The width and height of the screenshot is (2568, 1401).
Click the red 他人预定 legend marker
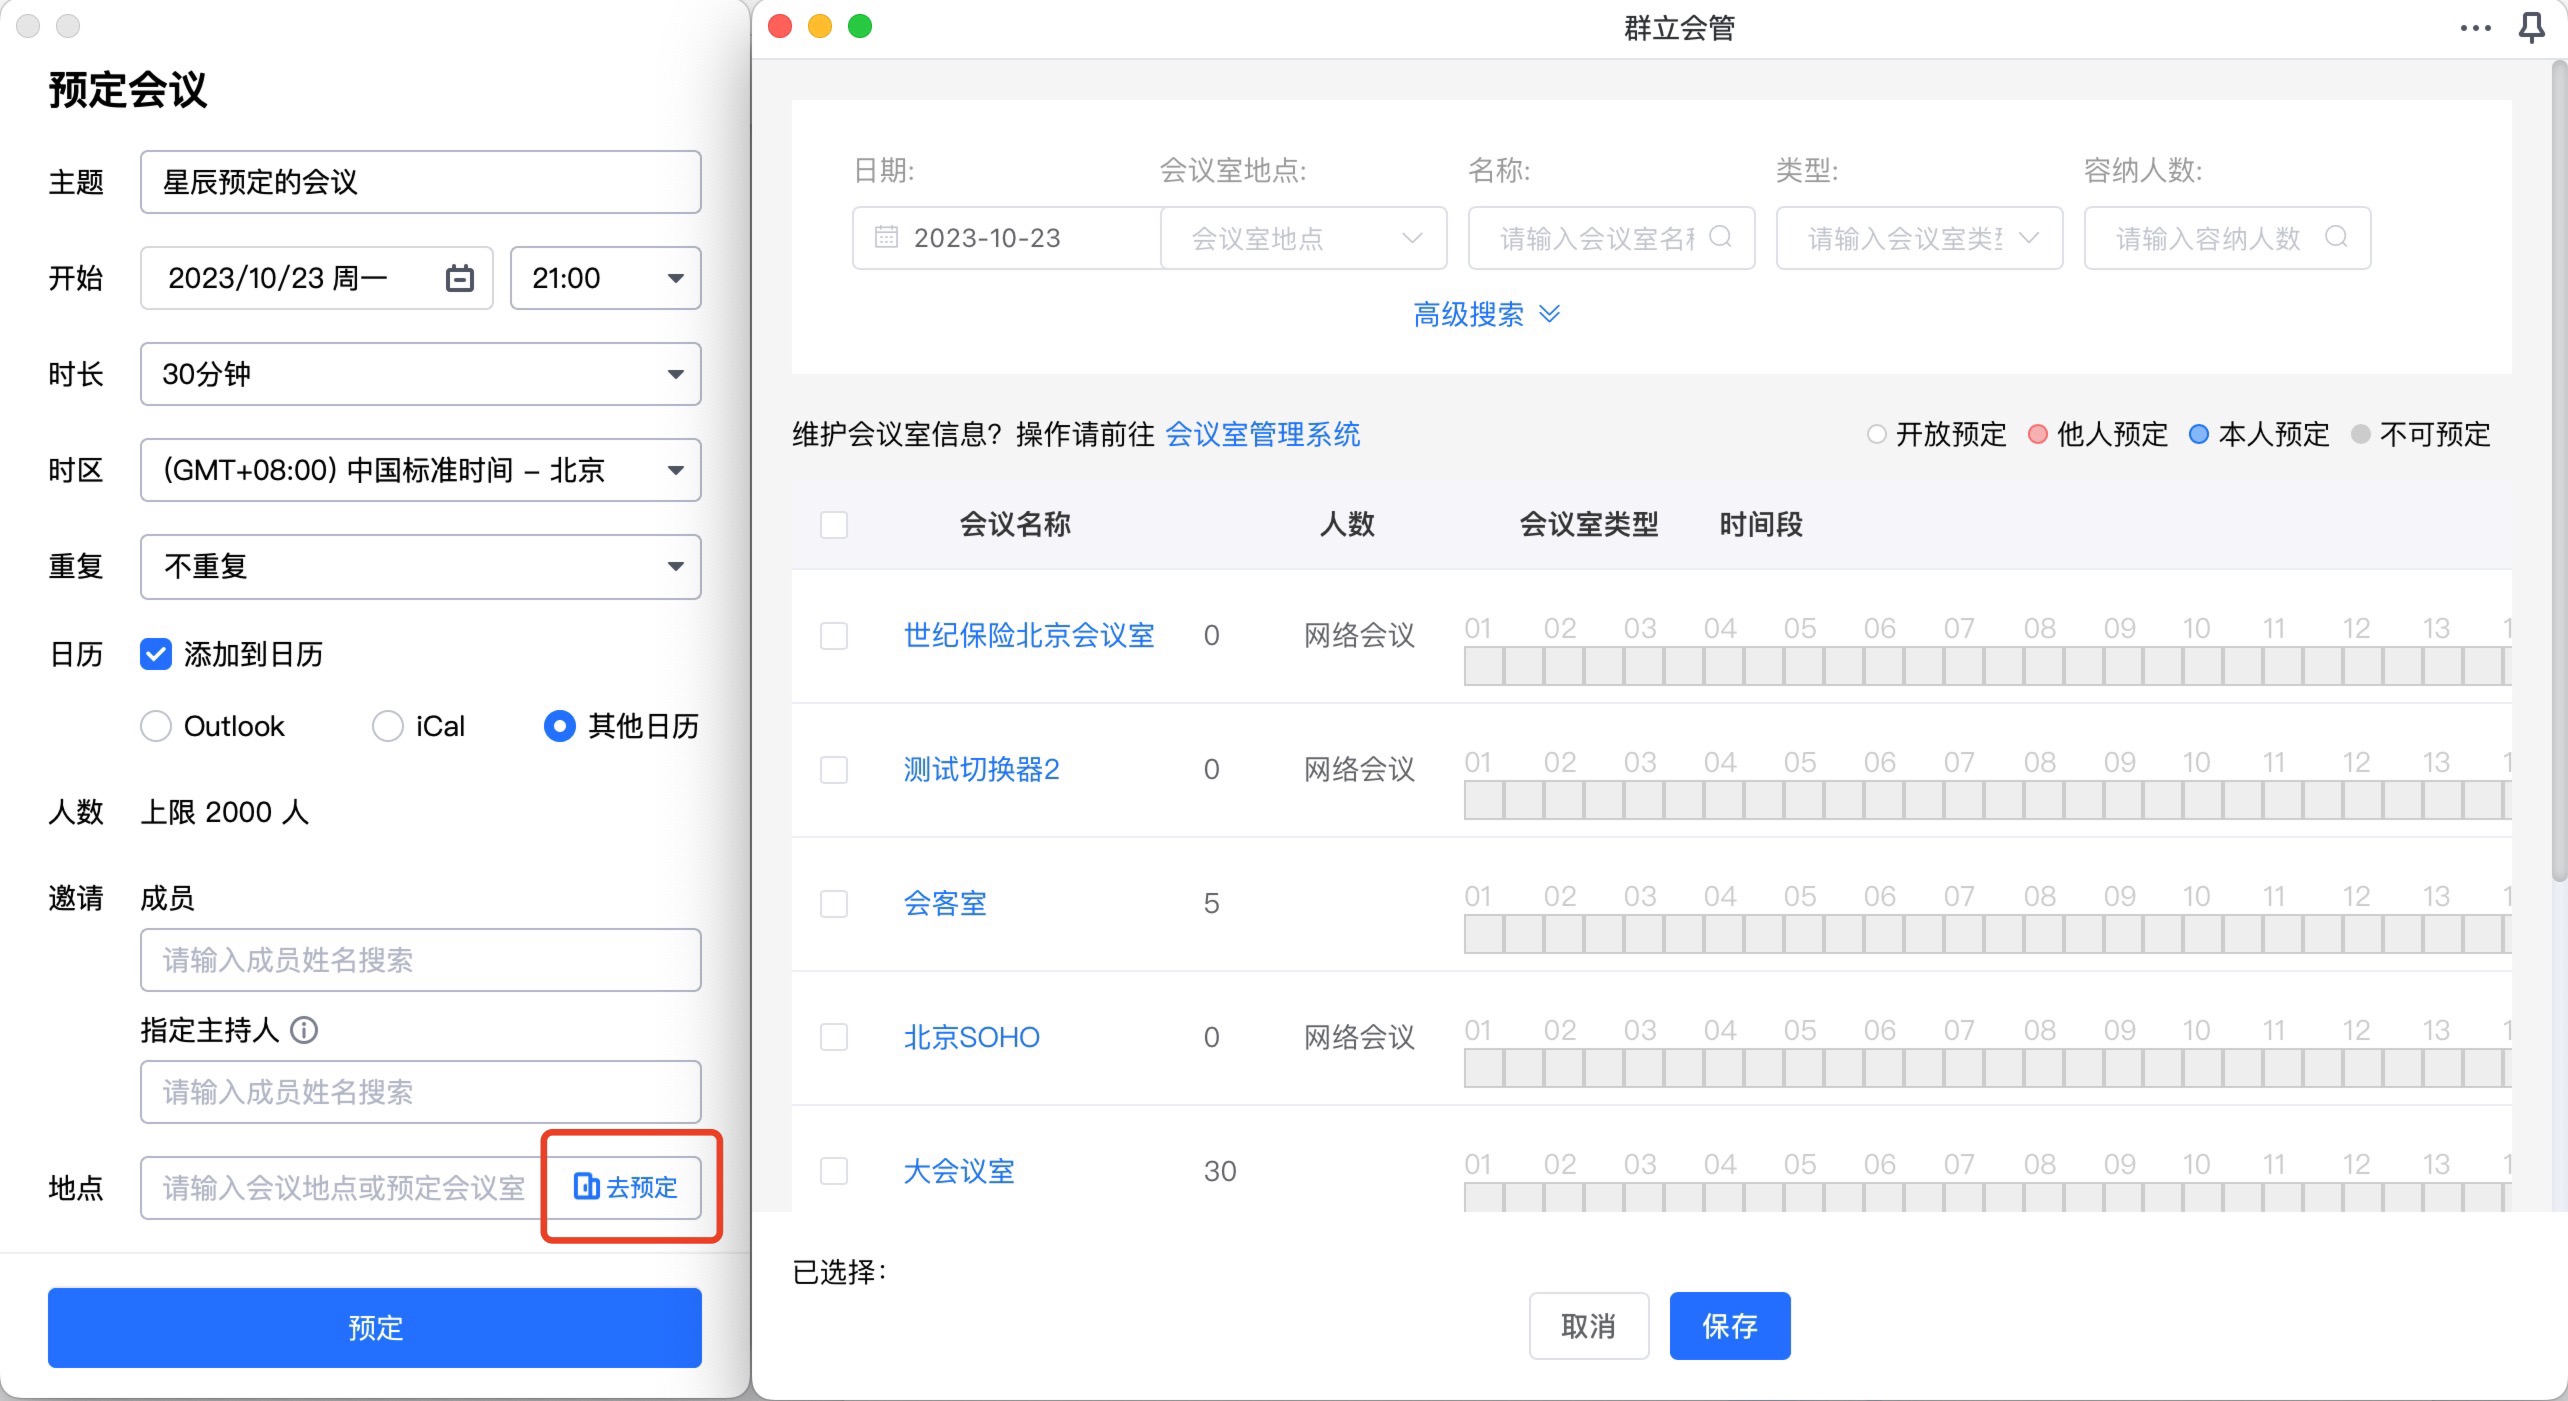click(x=2038, y=434)
